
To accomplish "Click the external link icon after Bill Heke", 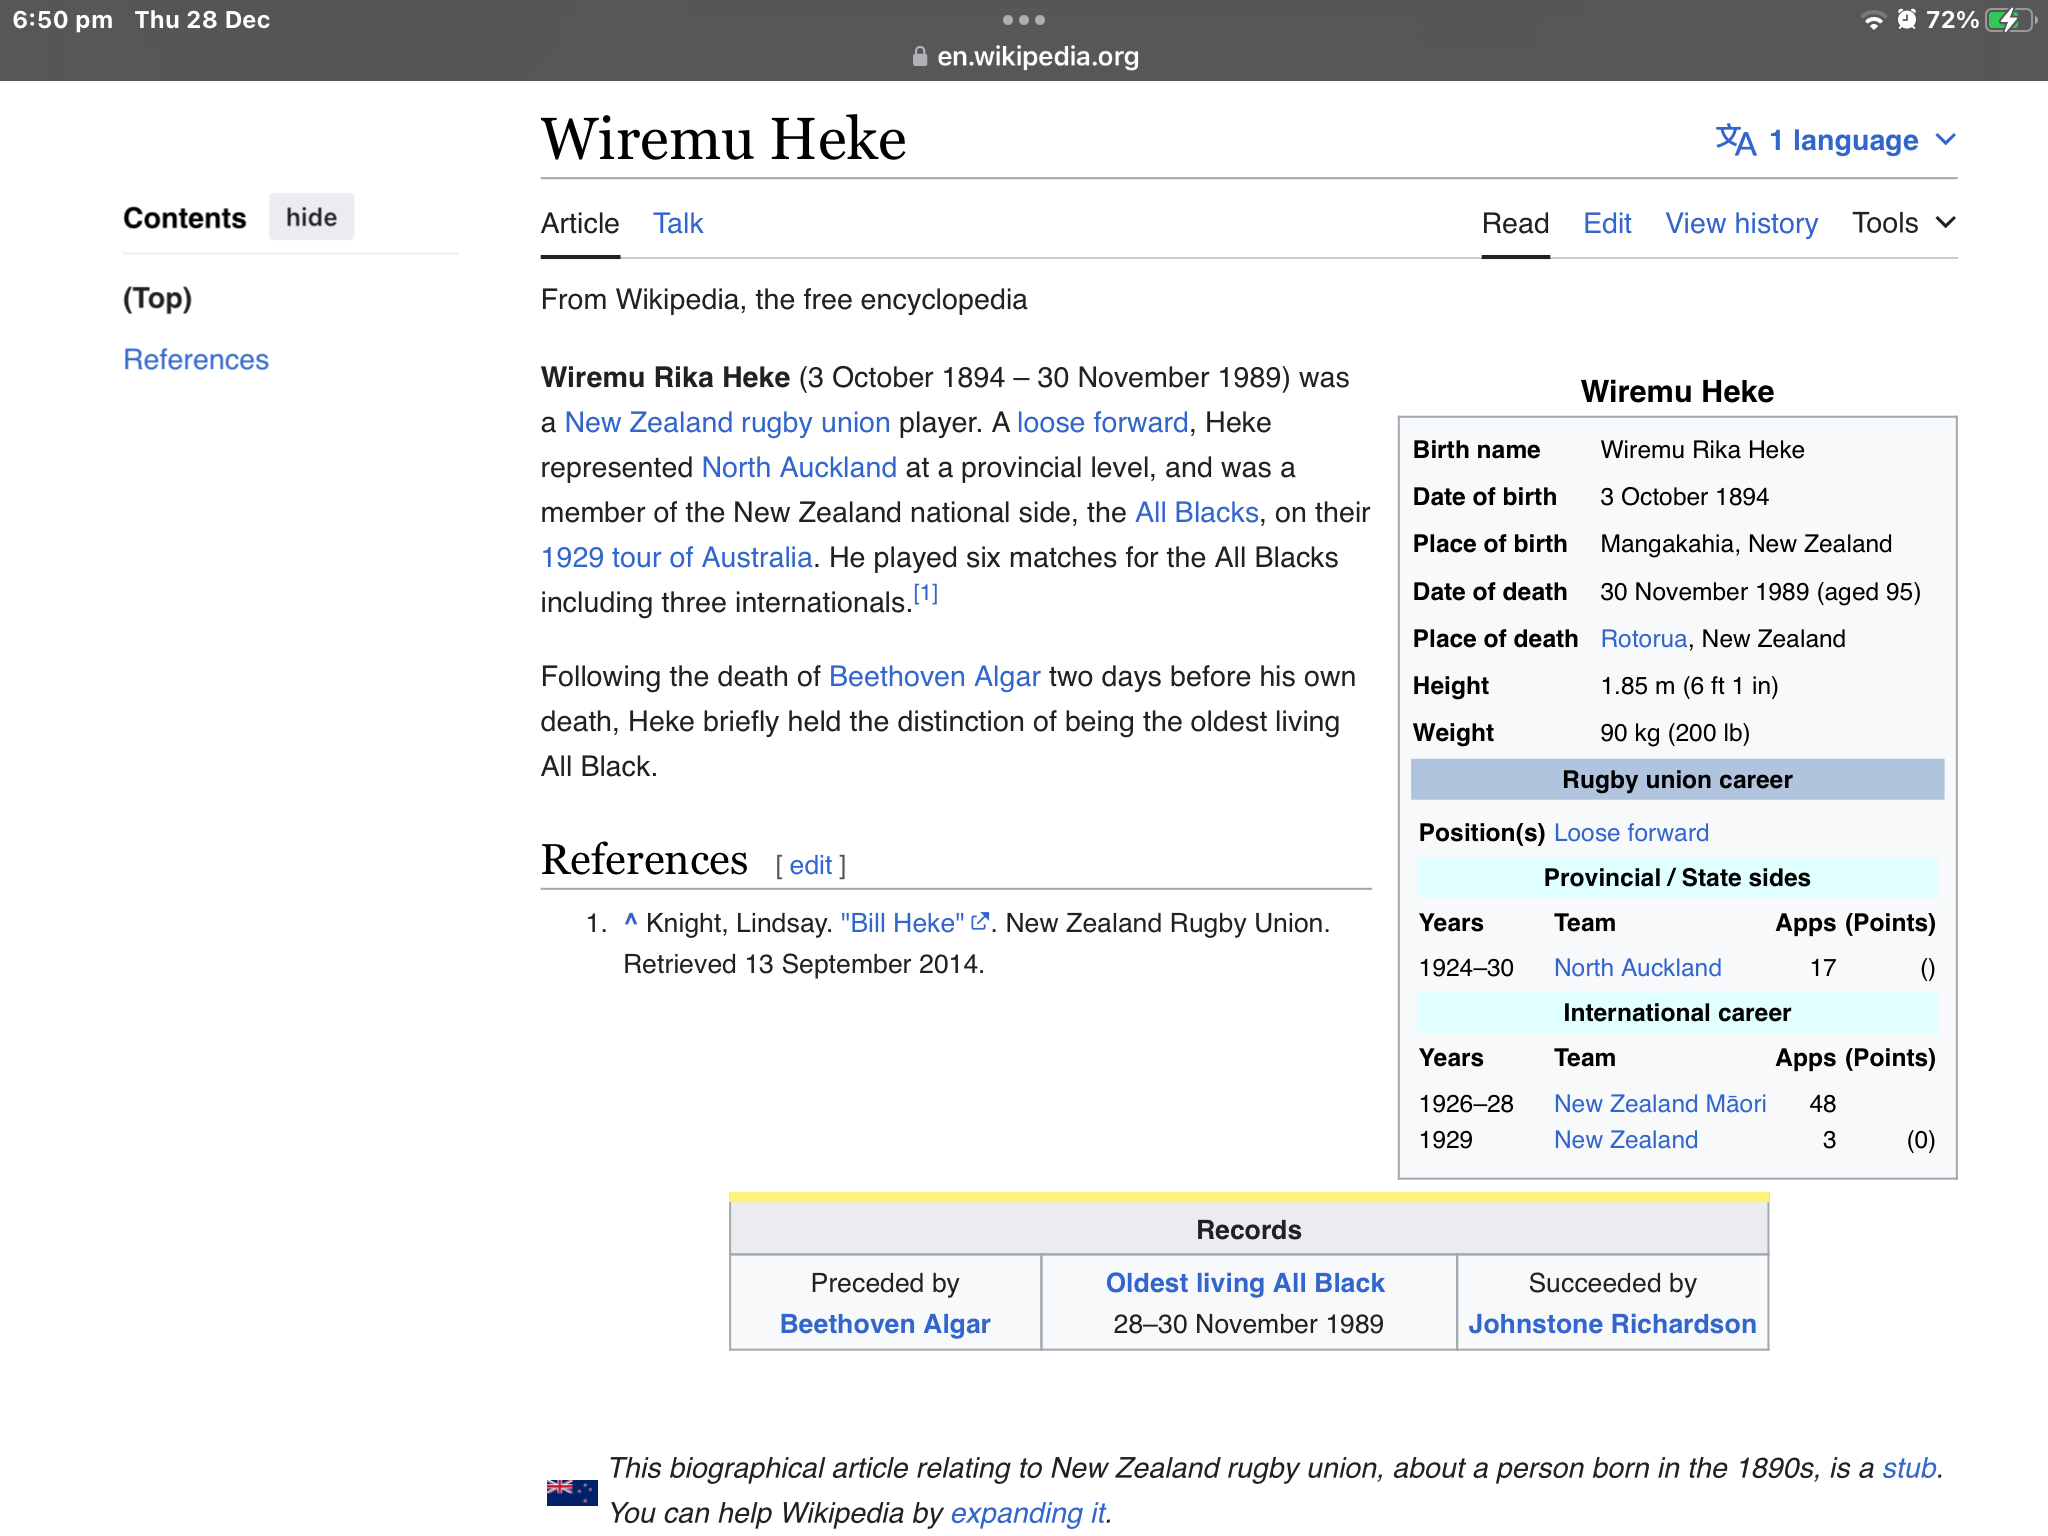I will [980, 922].
